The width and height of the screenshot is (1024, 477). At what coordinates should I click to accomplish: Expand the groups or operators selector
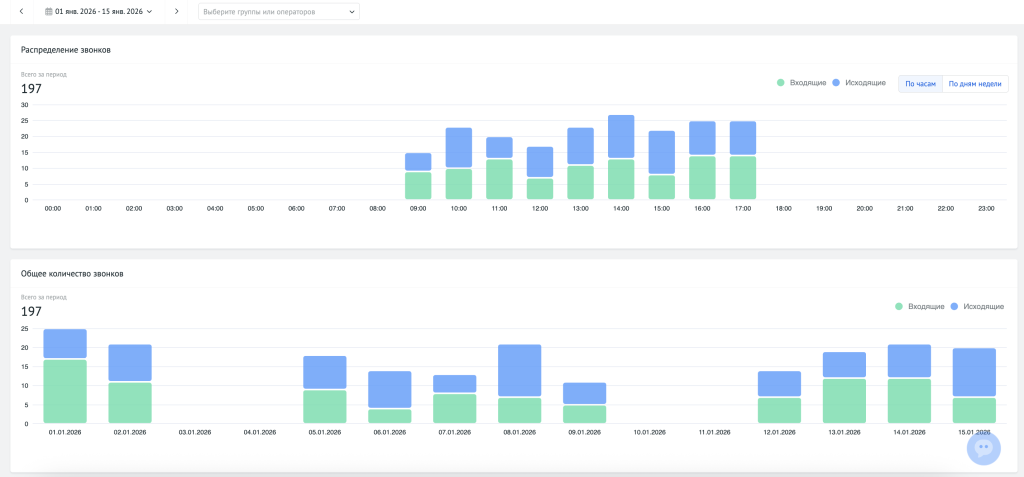[x=279, y=11]
